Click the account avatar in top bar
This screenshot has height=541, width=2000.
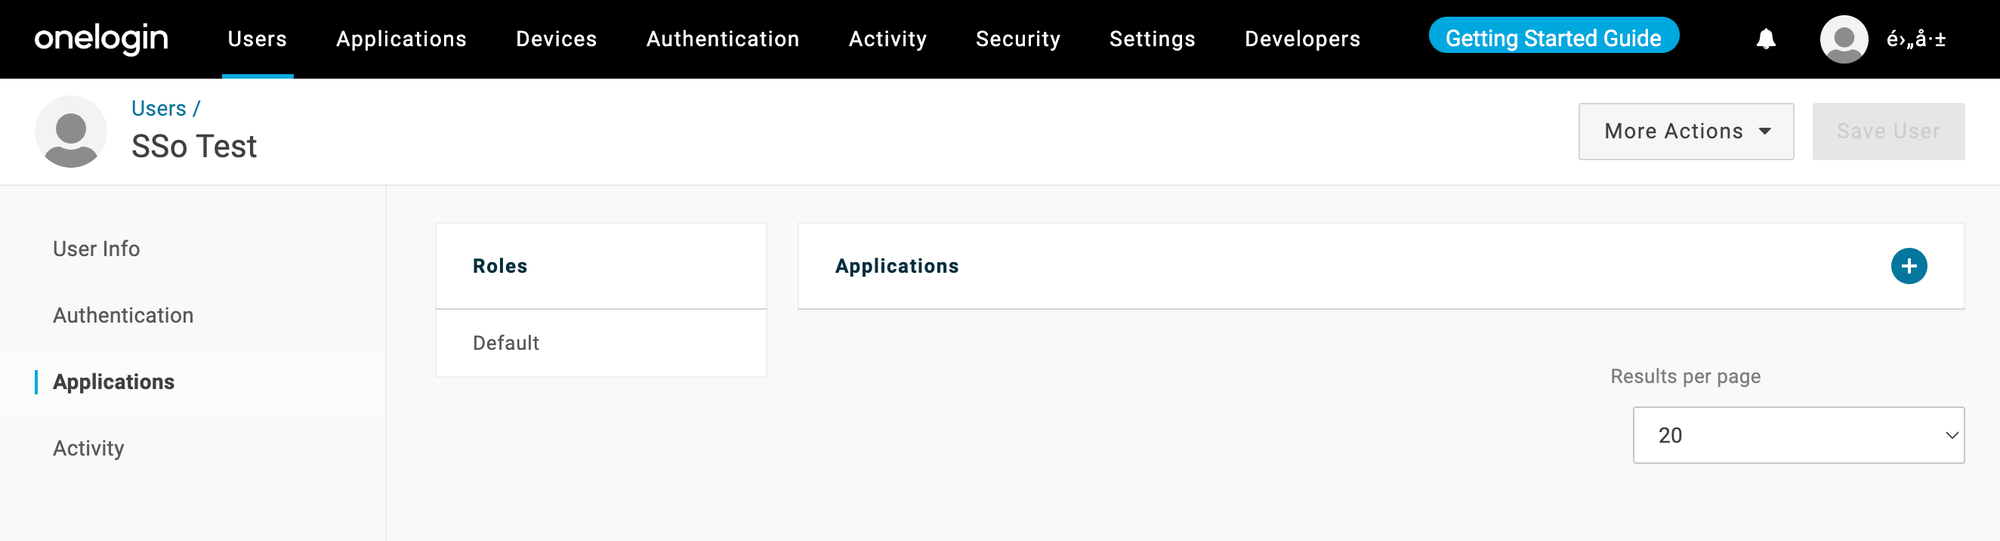click(x=1844, y=39)
